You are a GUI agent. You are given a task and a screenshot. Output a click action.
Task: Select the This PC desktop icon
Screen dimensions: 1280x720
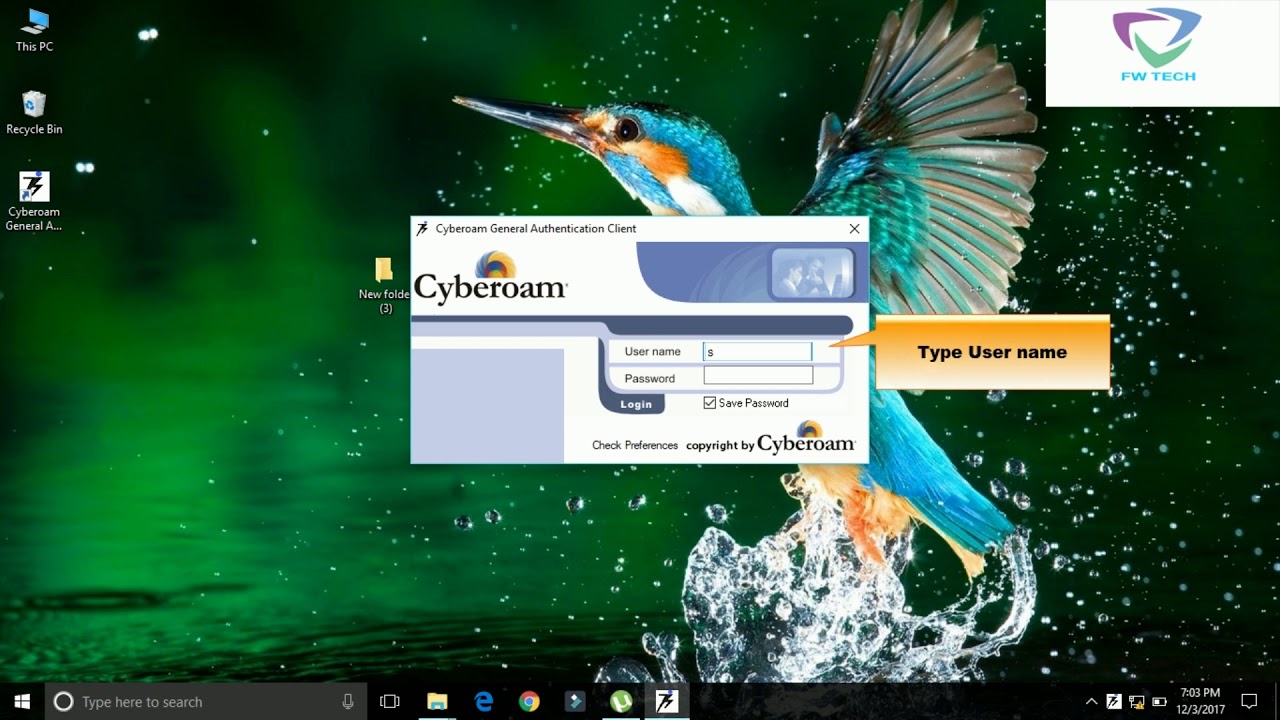(x=34, y=30)
